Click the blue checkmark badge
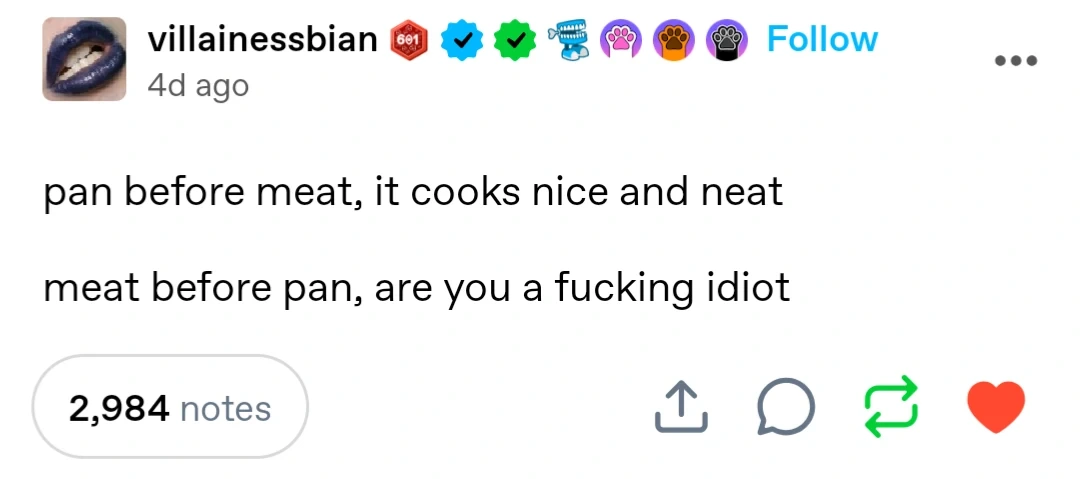This screenshot has height=479, width=1080. [x=462, y=40]
